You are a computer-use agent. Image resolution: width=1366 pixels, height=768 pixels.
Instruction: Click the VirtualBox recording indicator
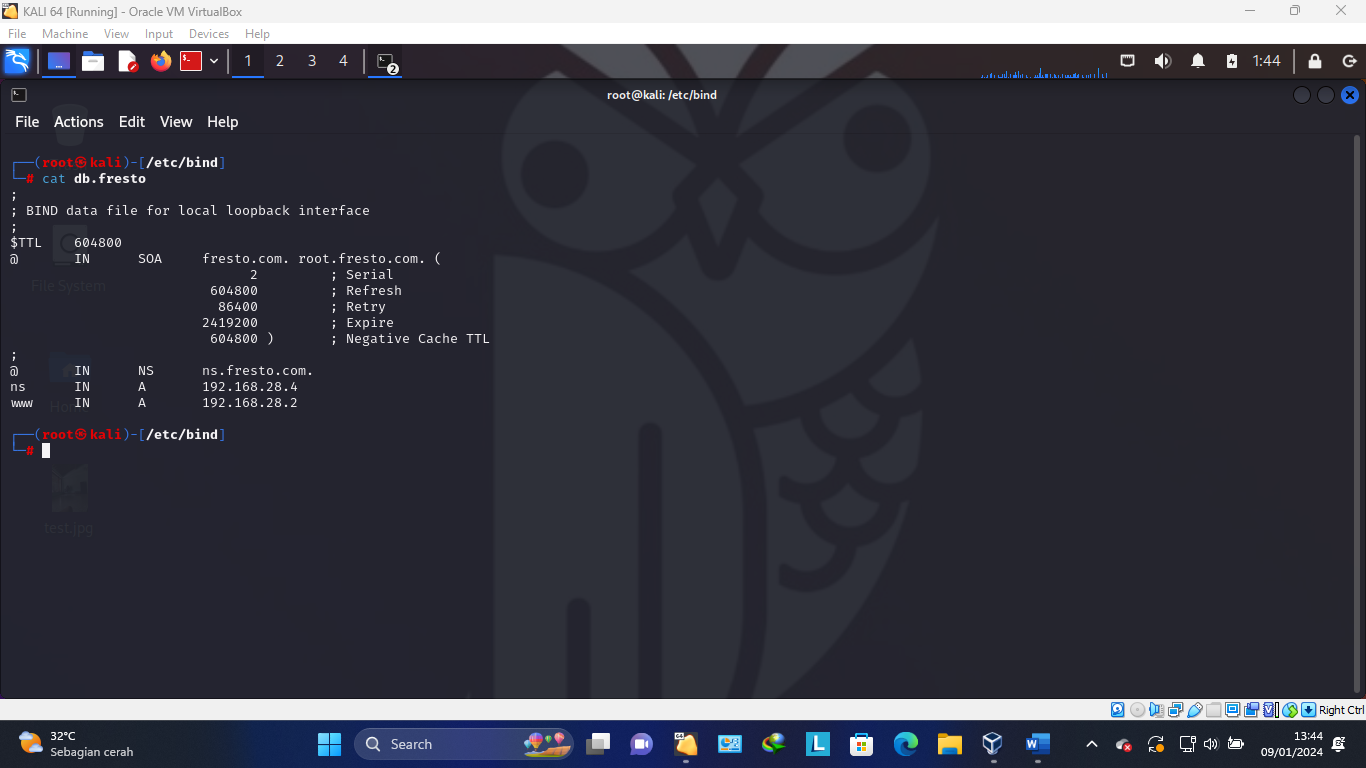point(1251,710)
